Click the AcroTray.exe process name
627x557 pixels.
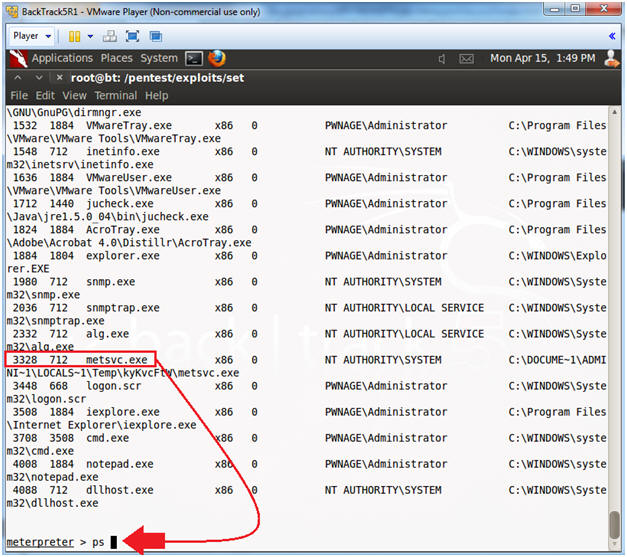click(123, 230)
